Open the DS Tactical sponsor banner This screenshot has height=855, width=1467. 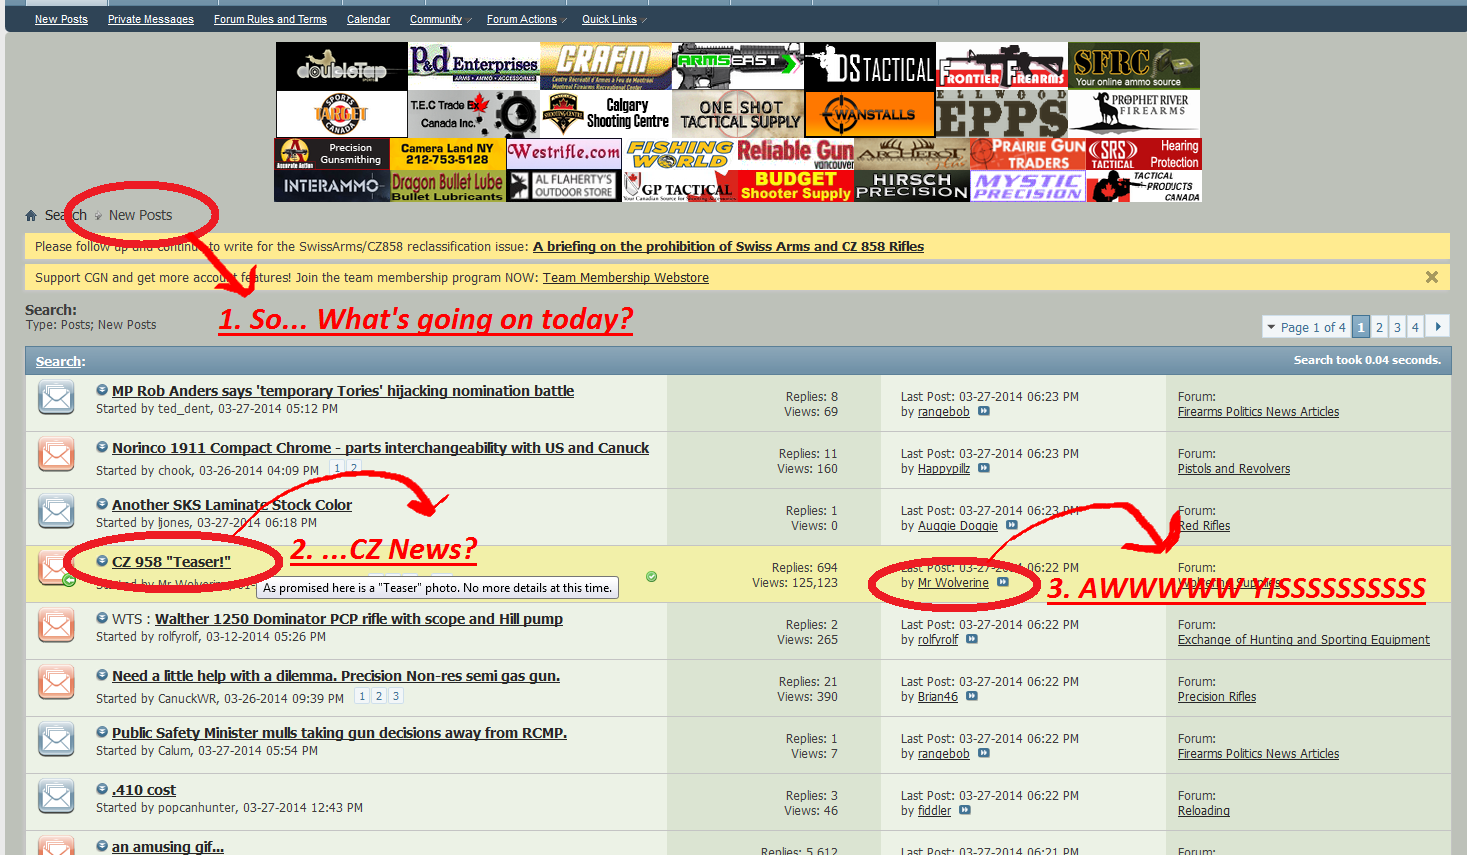pos(869,67)
